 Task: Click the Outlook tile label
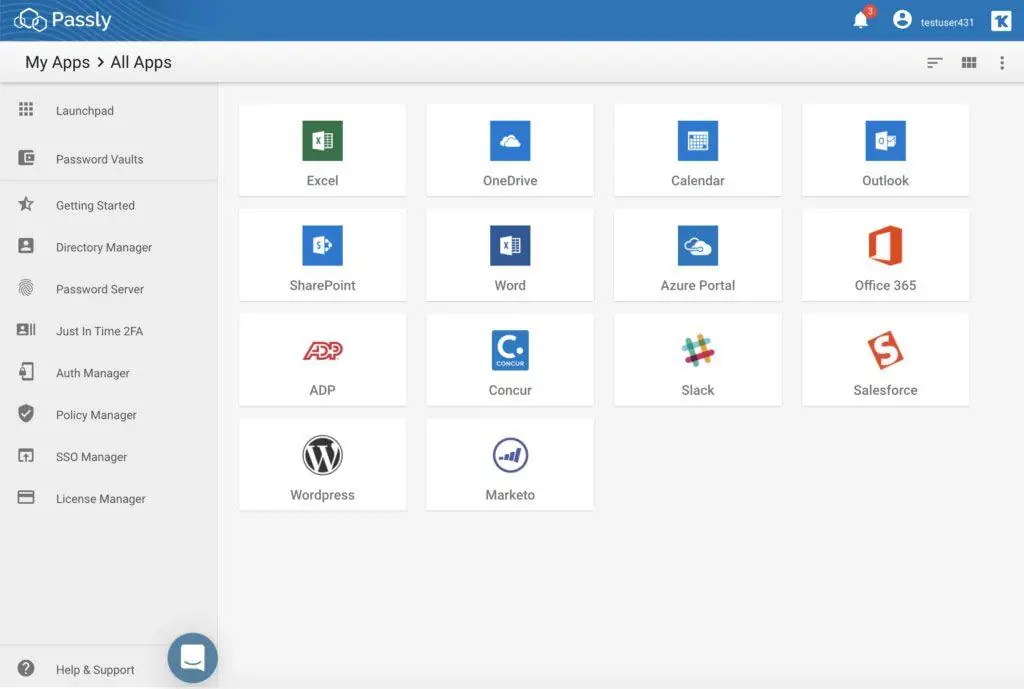pos(885,180)
